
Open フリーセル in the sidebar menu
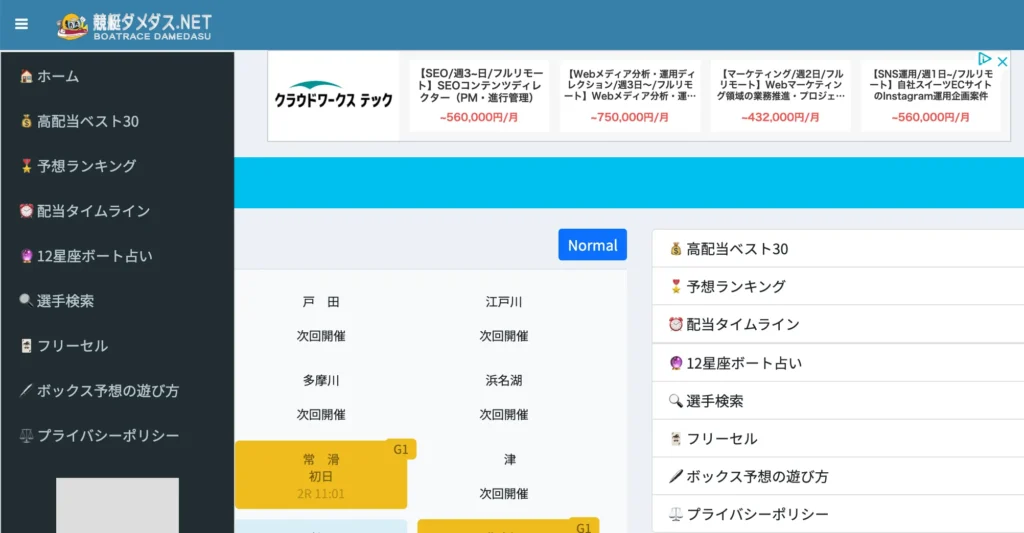[118, 346]
